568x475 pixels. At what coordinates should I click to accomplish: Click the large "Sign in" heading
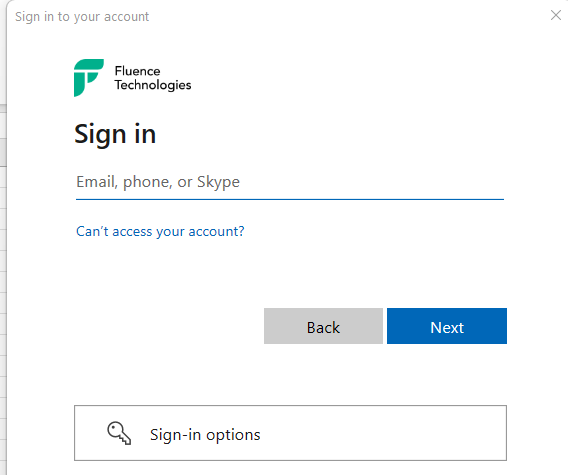pyautogui.click(x=115, y=135)
